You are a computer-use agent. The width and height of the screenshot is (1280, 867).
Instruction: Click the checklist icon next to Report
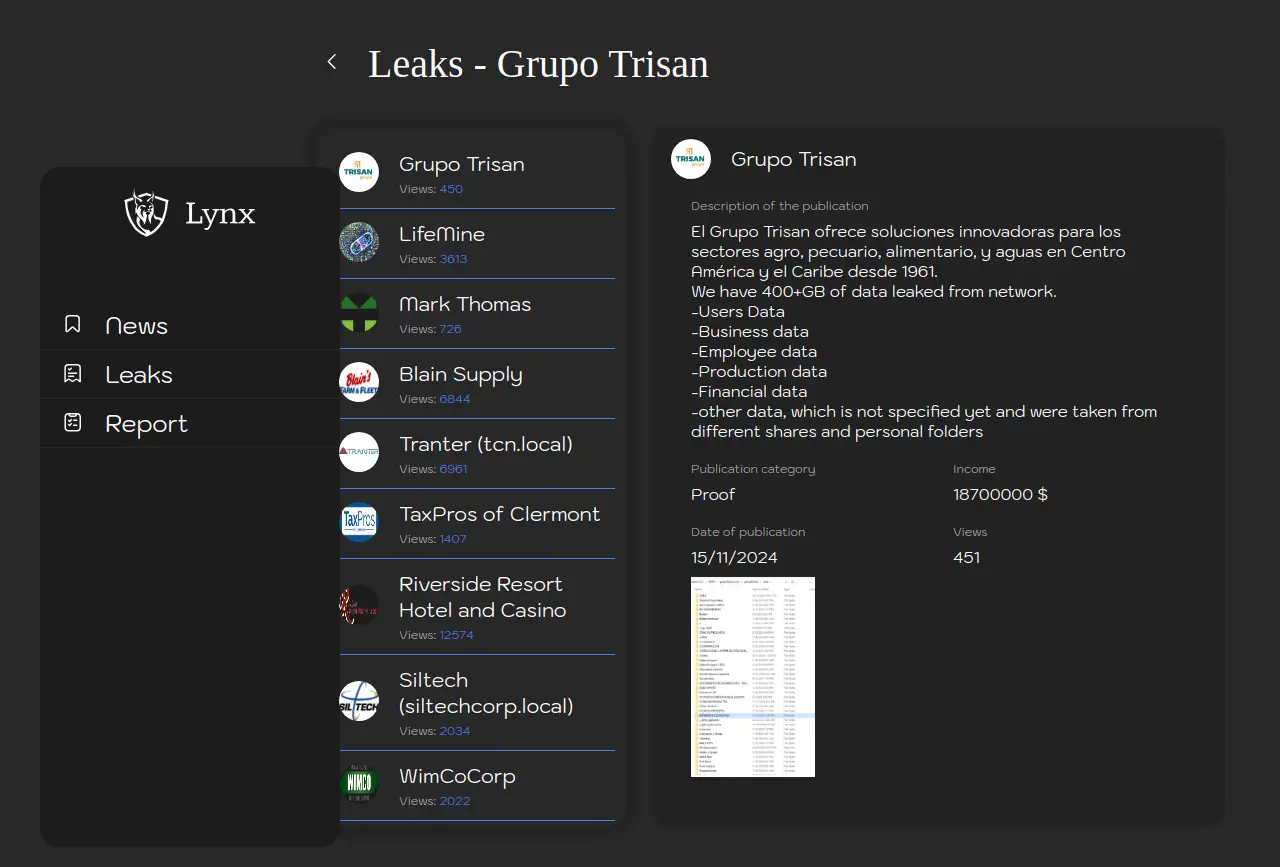pyautogui.click(x=73, y=423)
